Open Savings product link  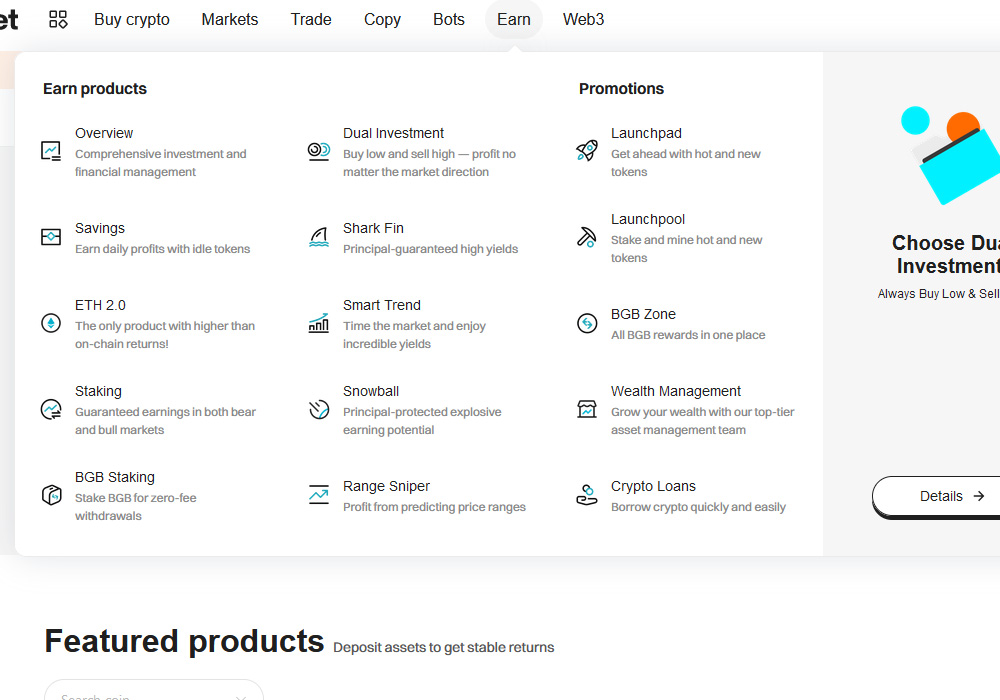(x=100, y=228)
